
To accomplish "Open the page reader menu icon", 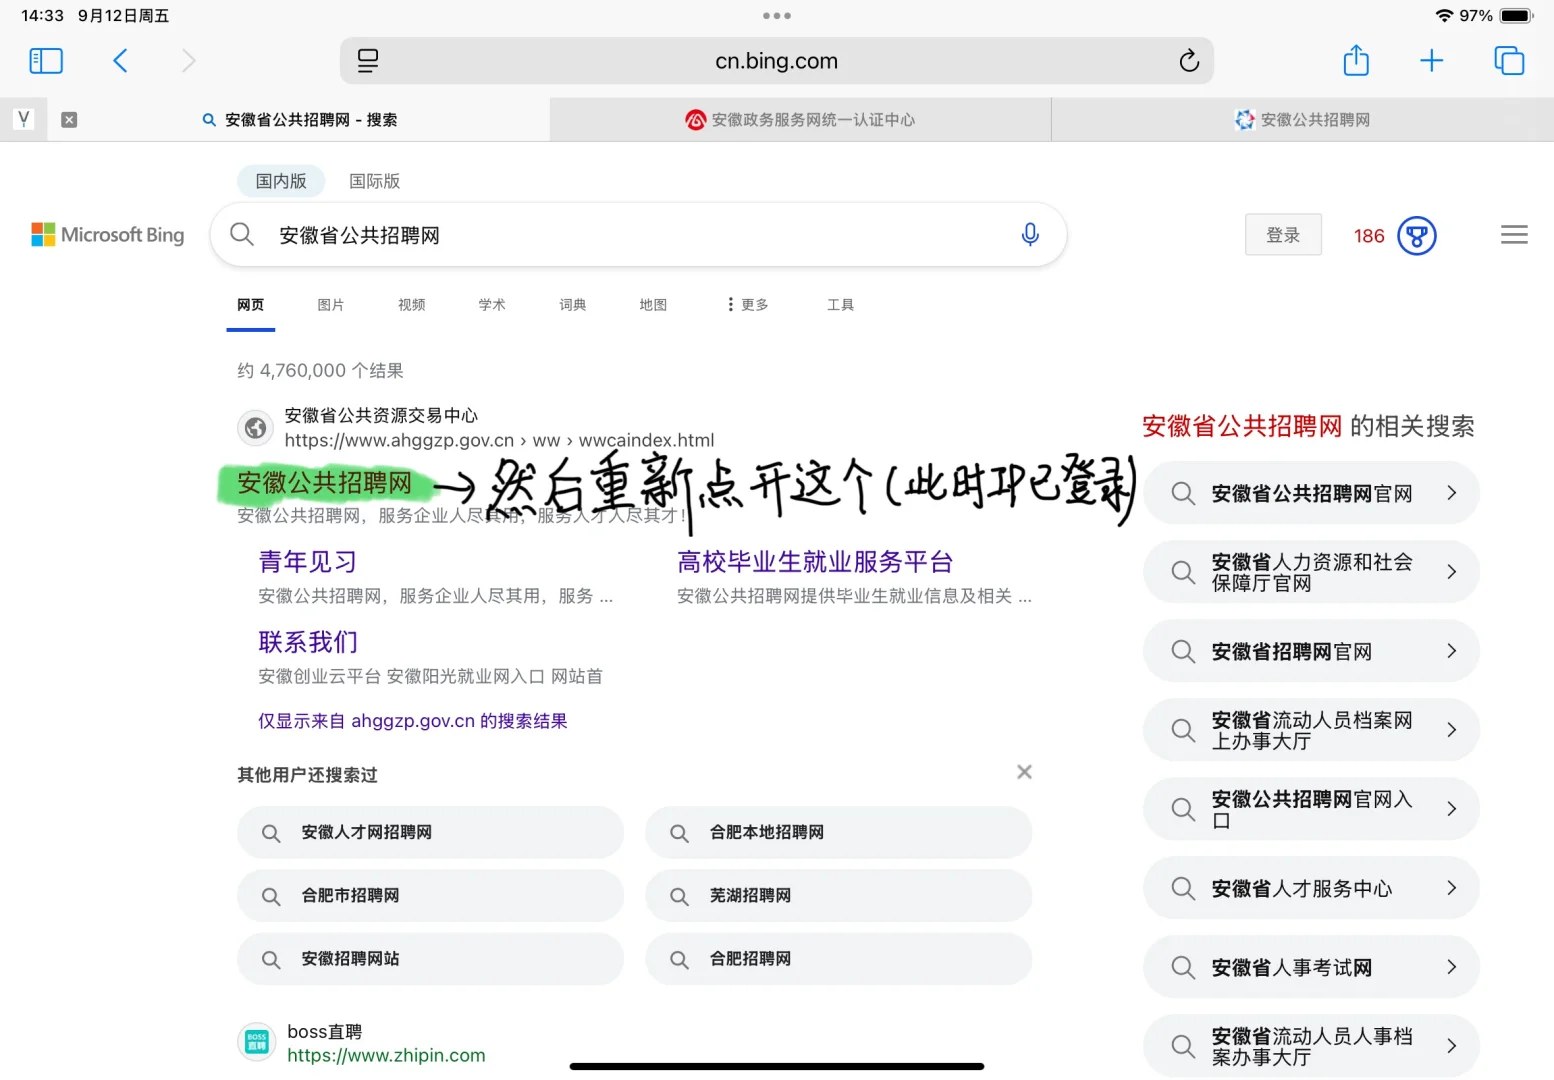I will tap(368, 61).
